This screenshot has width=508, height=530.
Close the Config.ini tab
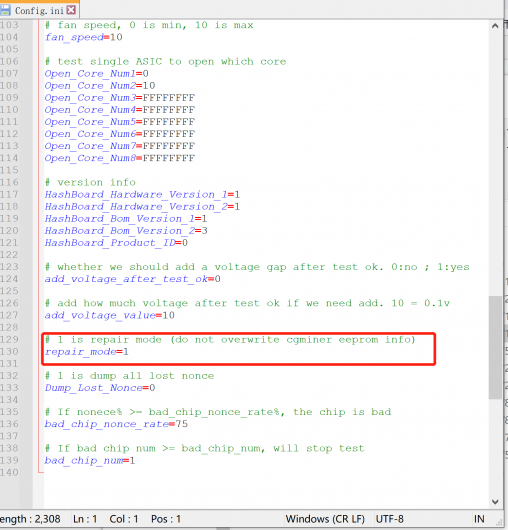71,10
